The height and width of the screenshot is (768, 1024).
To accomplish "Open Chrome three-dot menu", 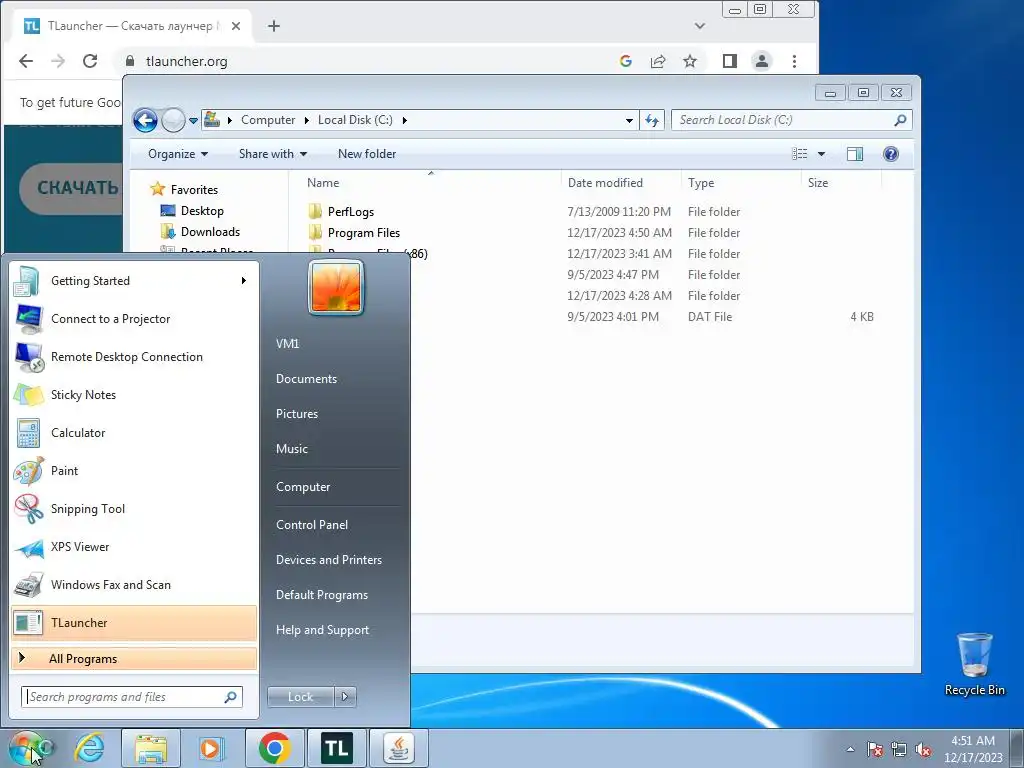I will click(x=794, y=61).
